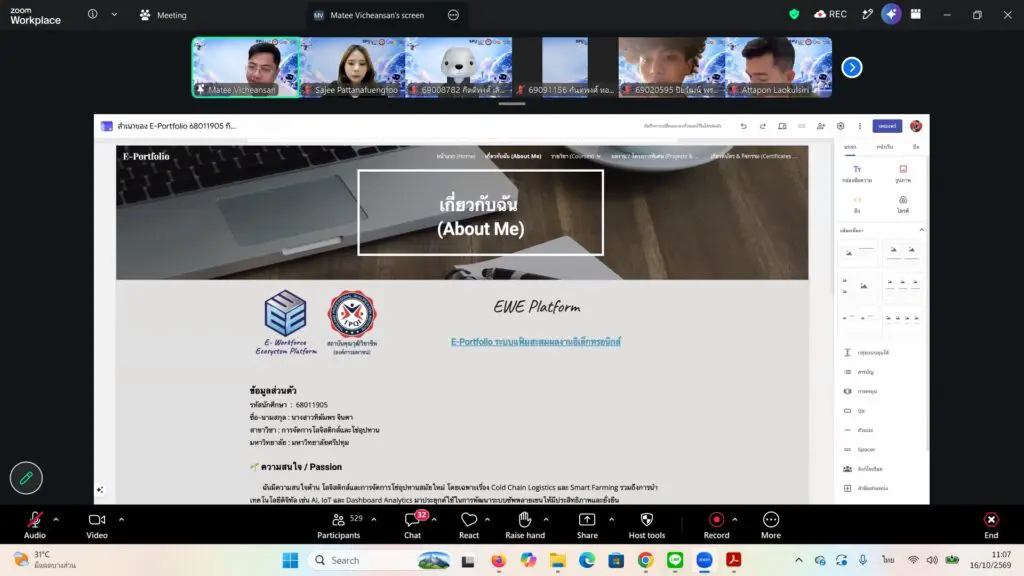1024x576 pixels.
Task: Select About Me navigation menu item
Action: pyautogui.click(x=513, y=156)
